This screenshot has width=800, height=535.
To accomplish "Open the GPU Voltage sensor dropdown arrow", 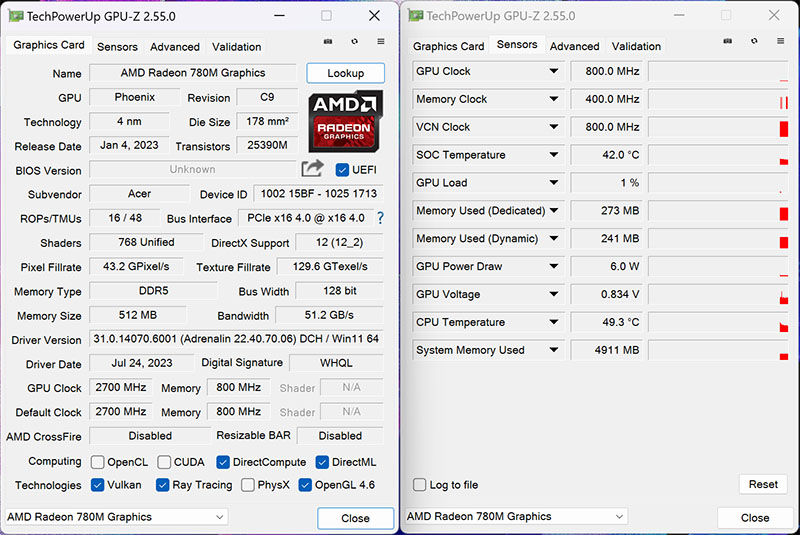I will point(554,294).
